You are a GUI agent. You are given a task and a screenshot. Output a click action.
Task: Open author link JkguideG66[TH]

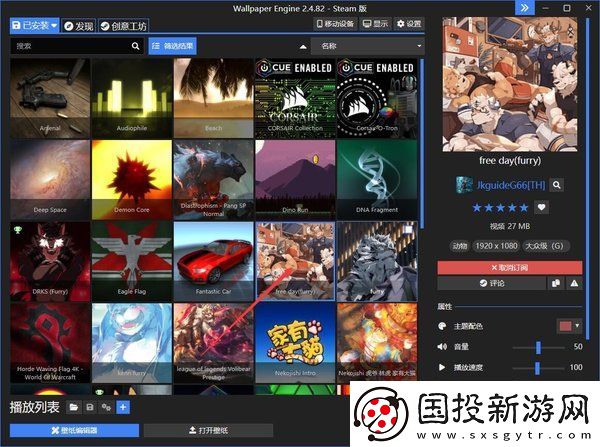click(510, 185)
